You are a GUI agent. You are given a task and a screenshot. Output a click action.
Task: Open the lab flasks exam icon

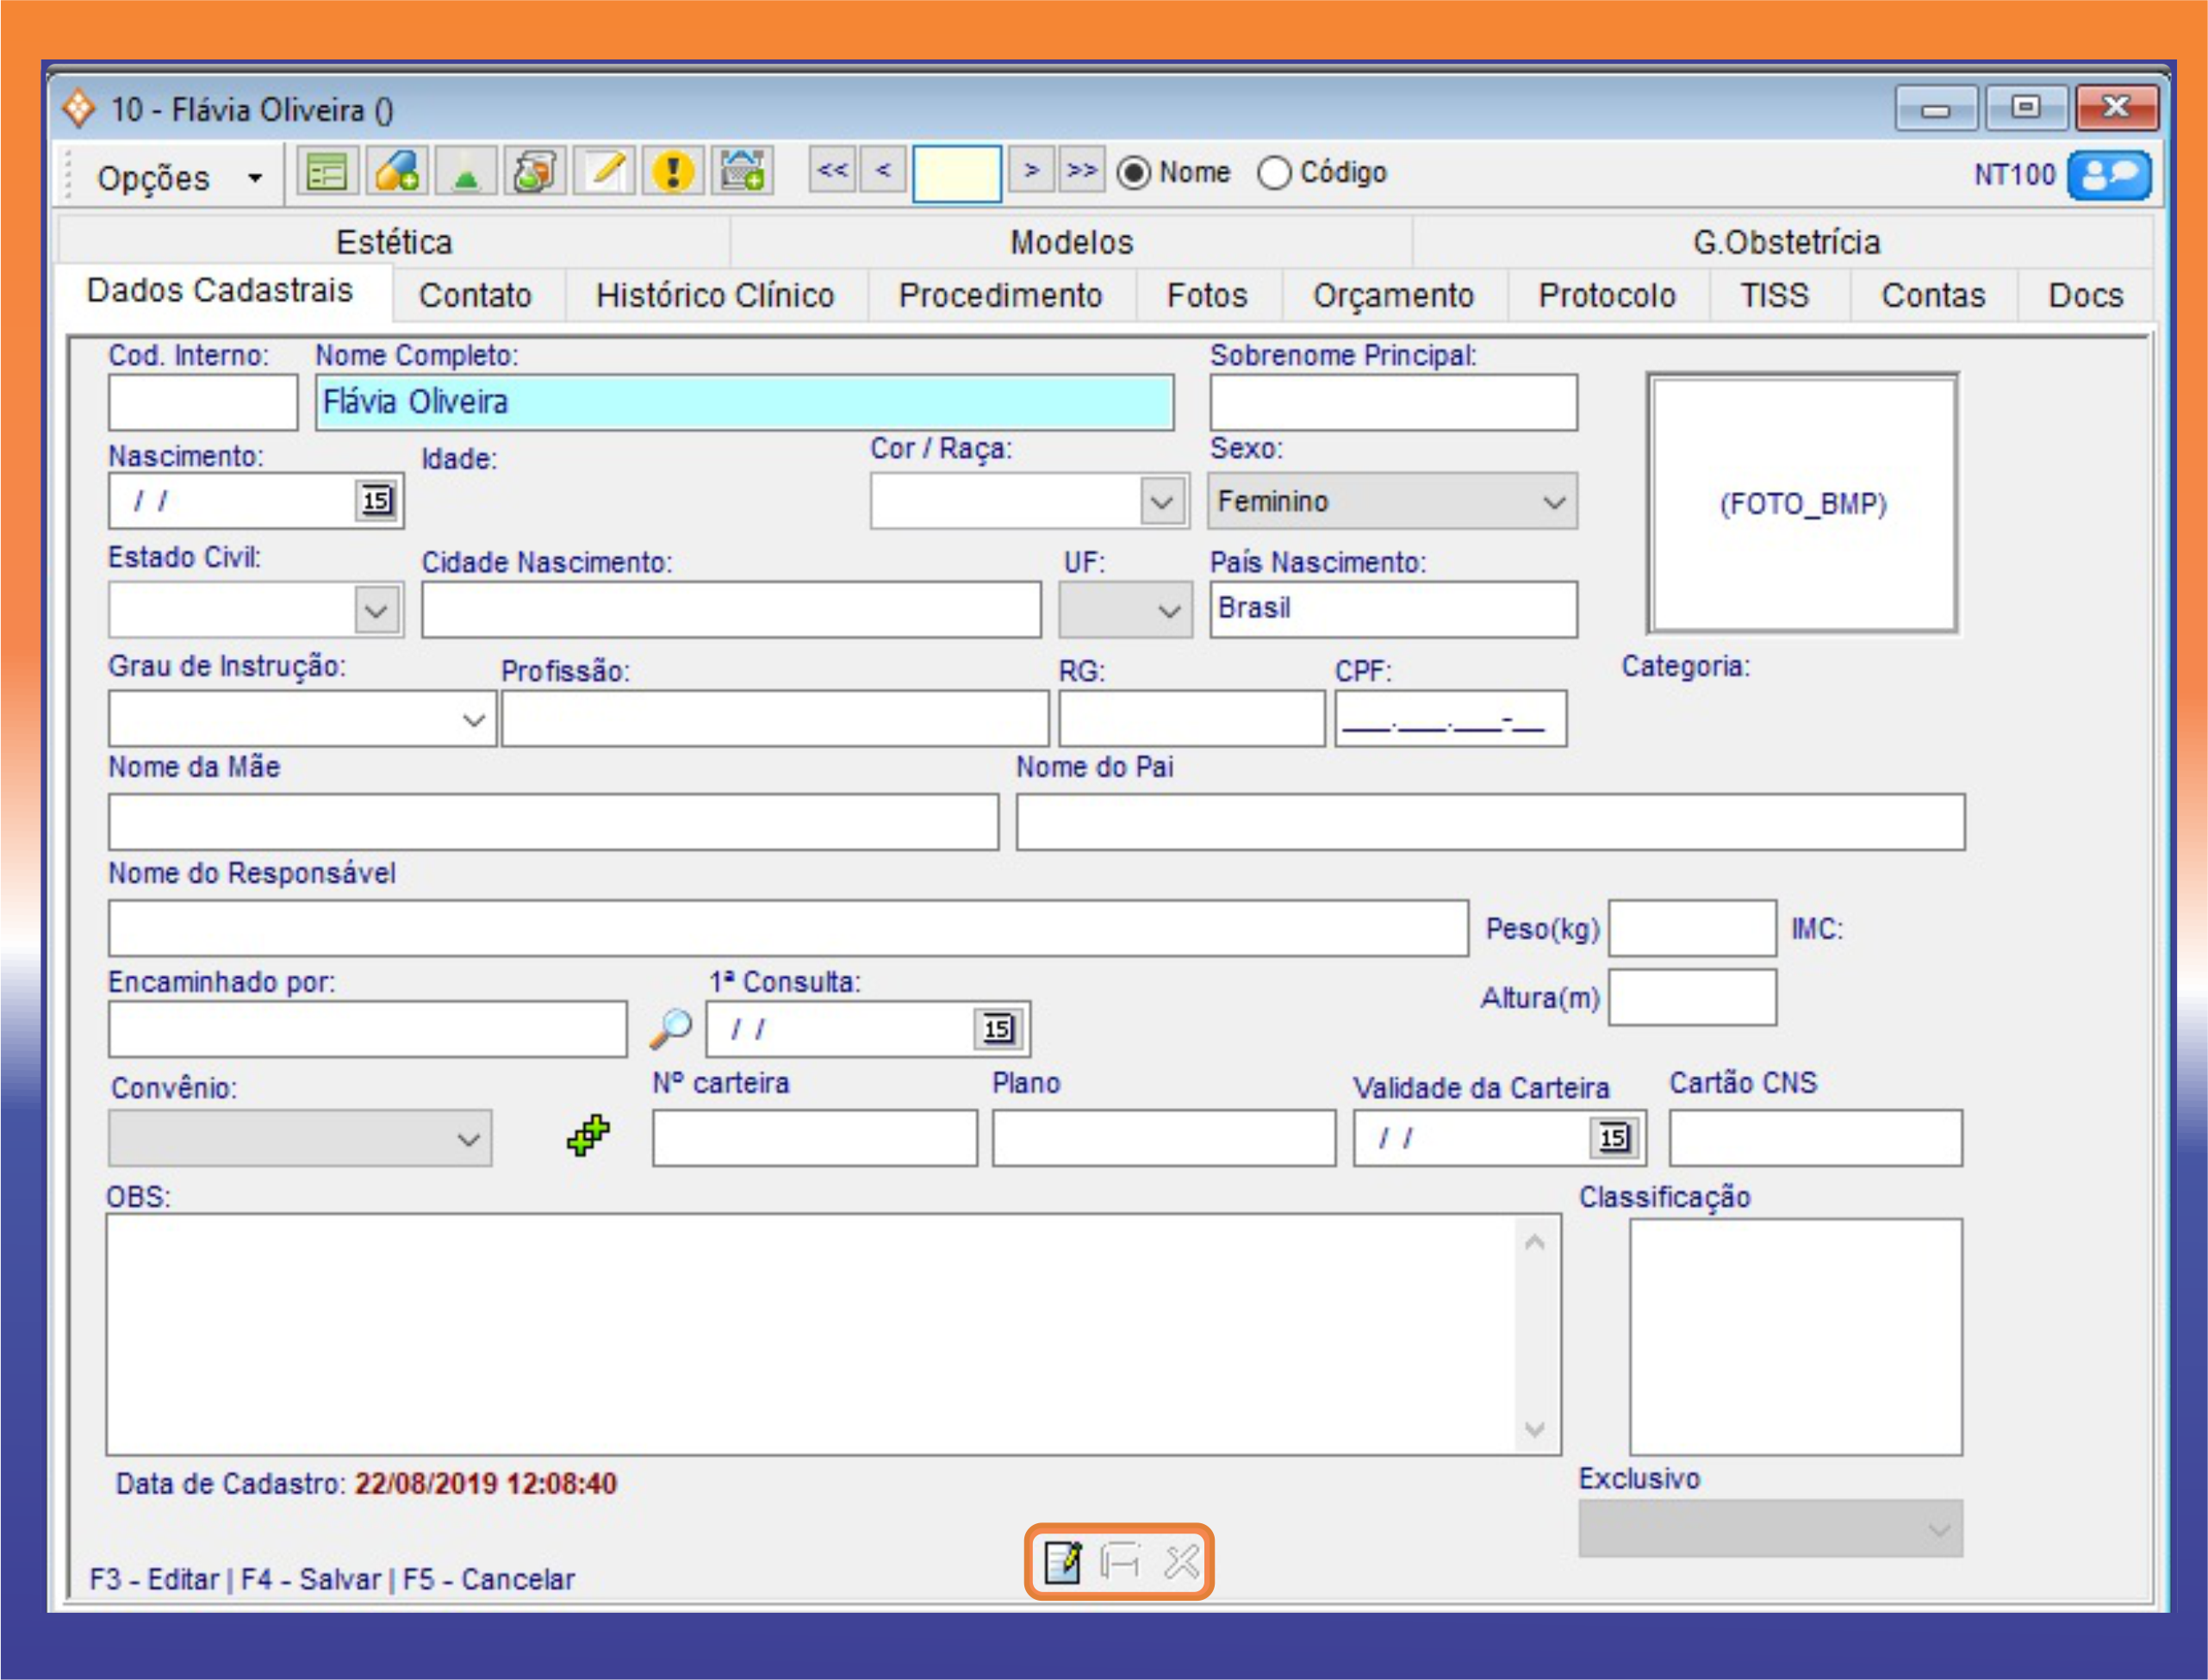(535, 172)
